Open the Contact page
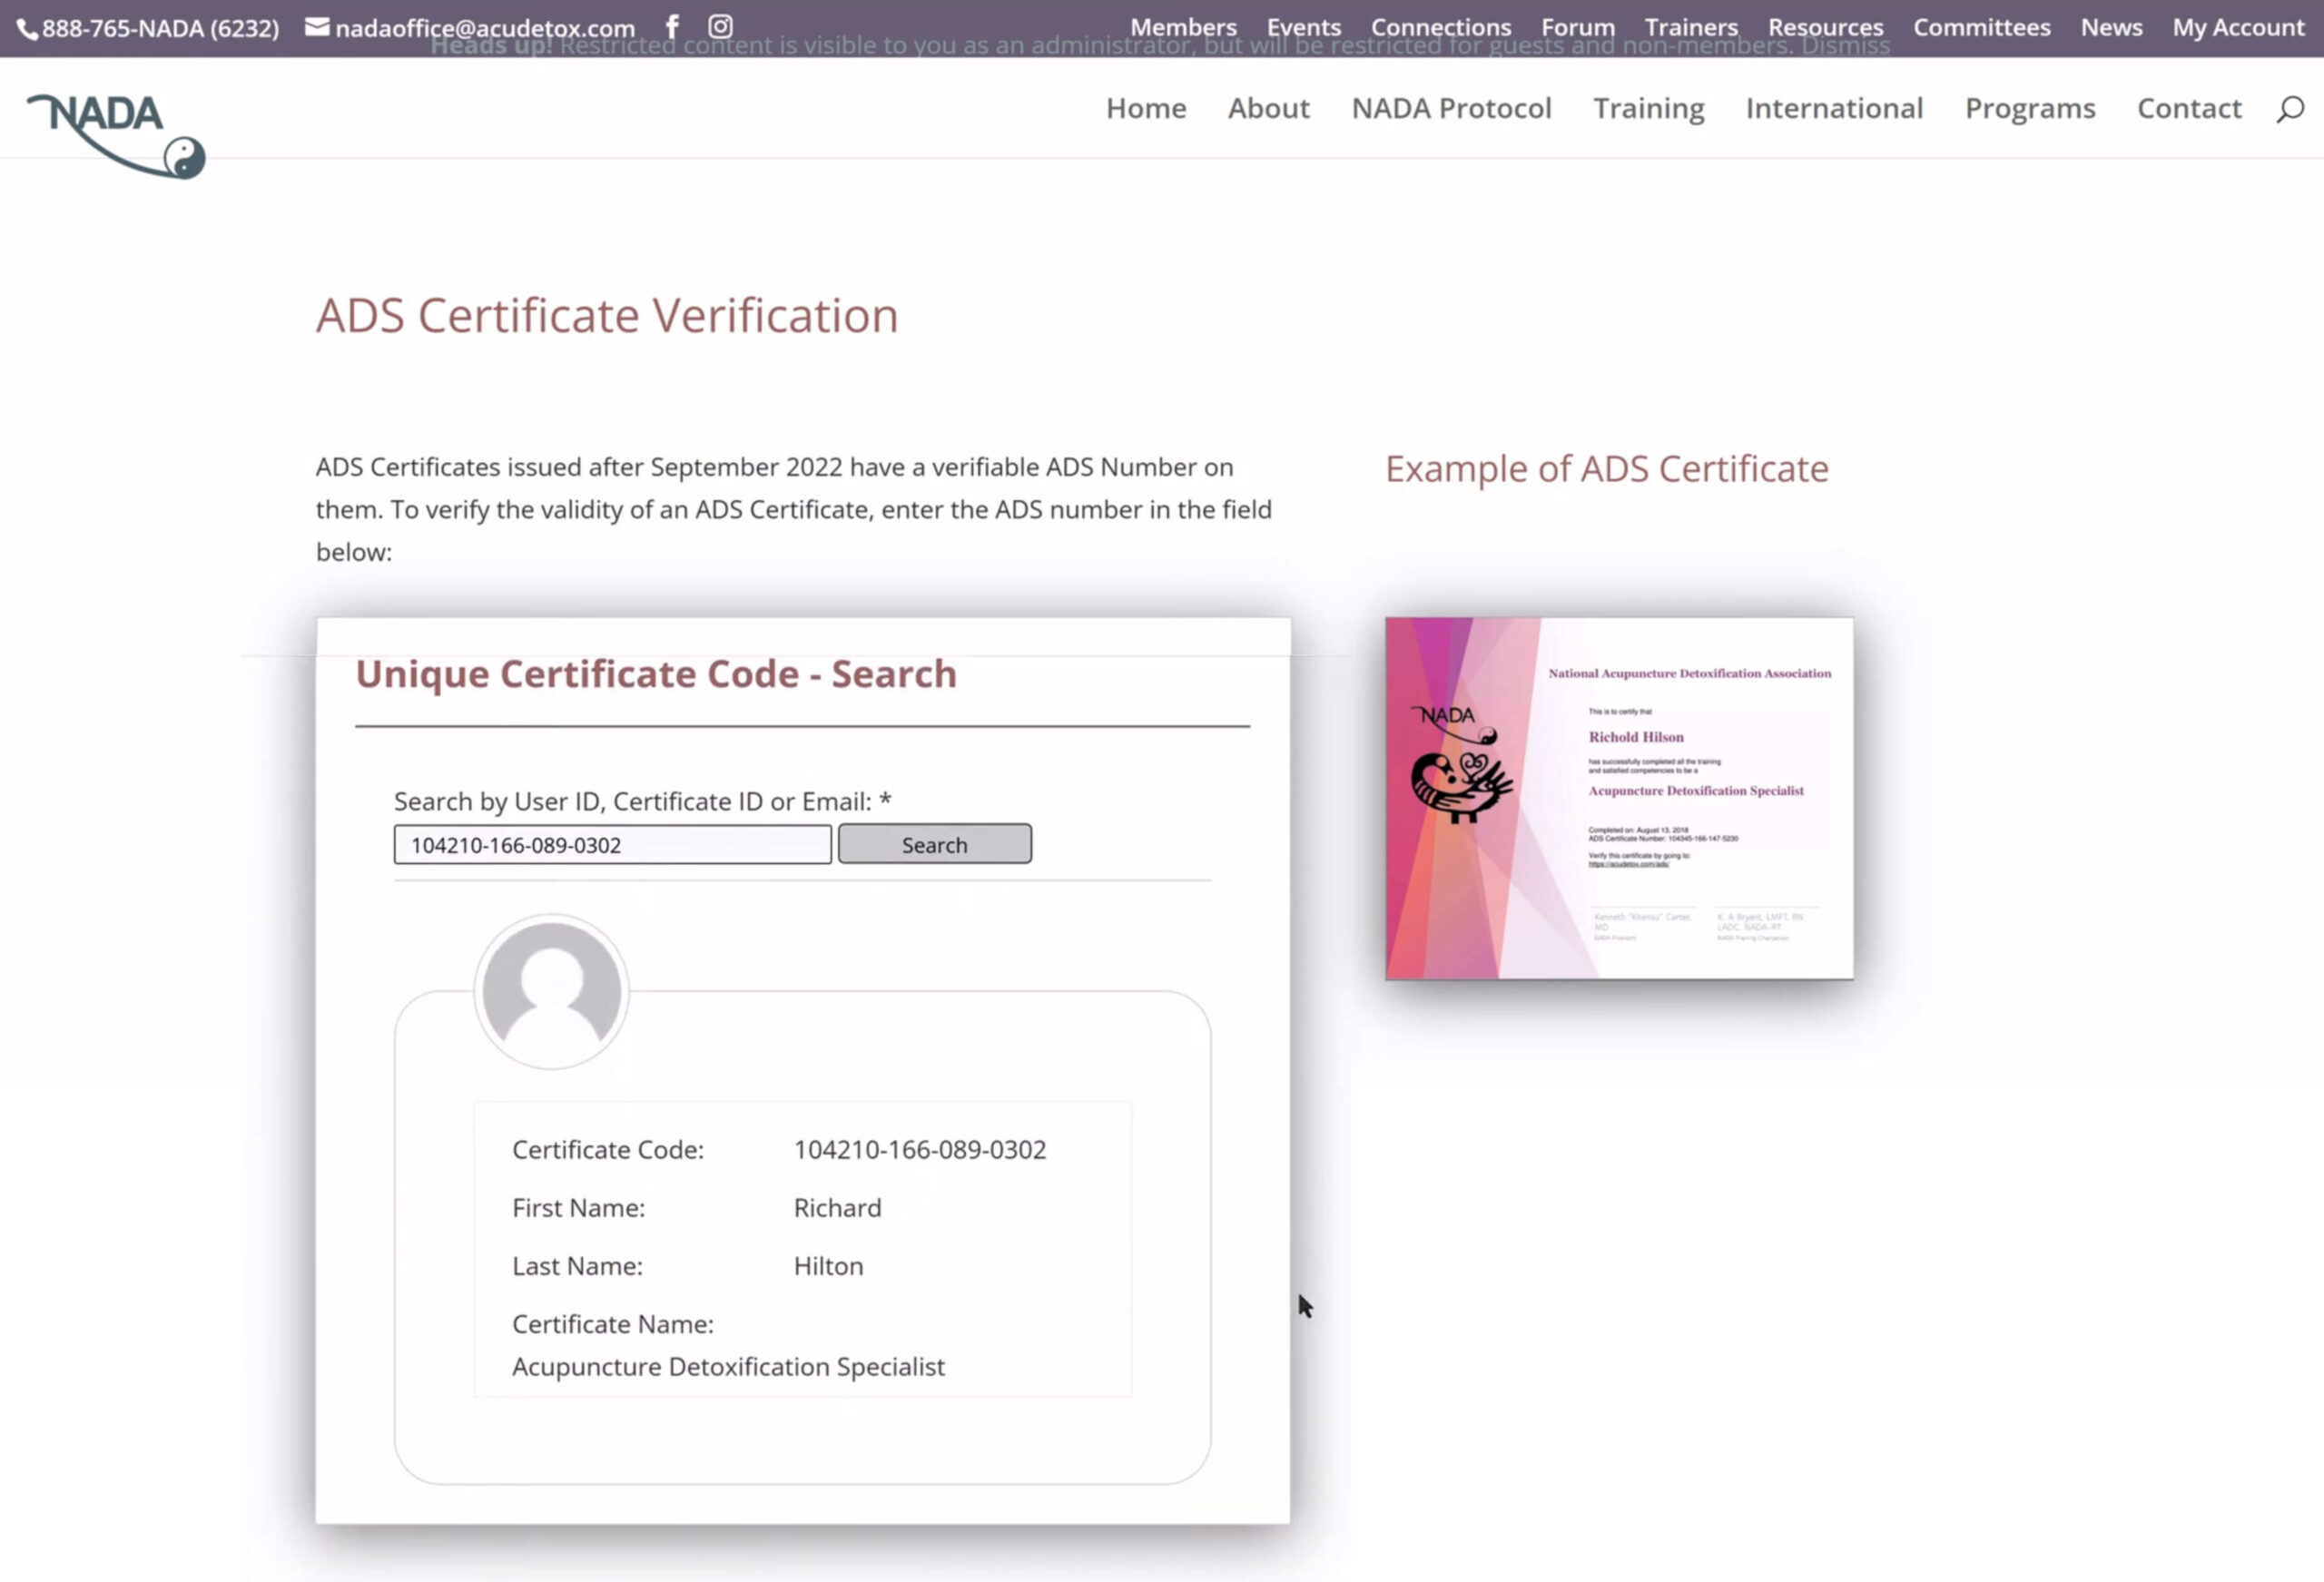Image resolution: width=2324 pixels, height=1582 pixels. point(2189,108)
